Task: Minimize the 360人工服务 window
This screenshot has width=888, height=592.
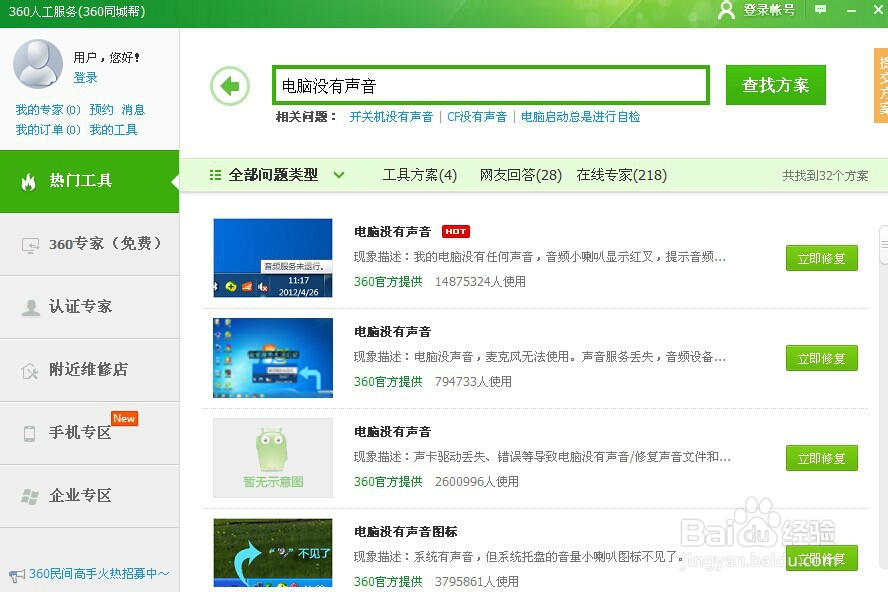Action: [851, 10]
